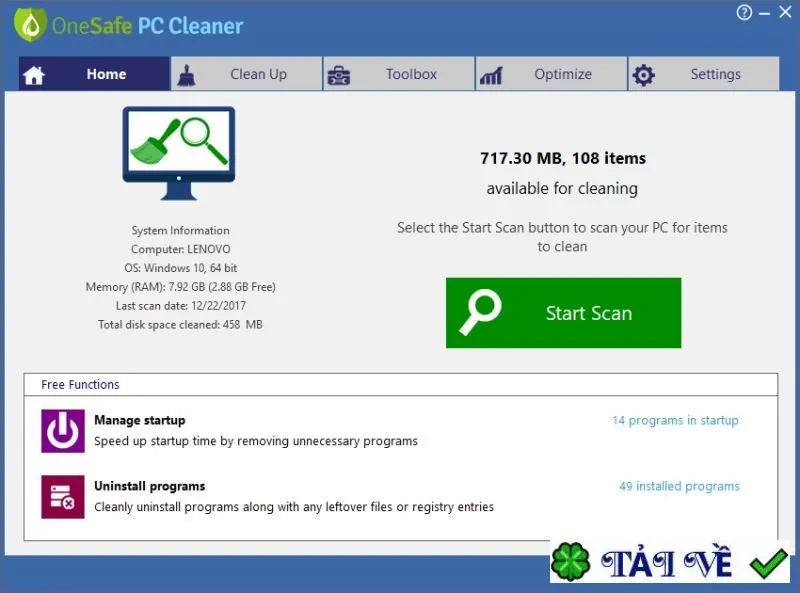Image resolution: width=800 pixels, height=593 pixels.
Task: Click the 14 programs in startup link
Action: coord(675,420)
